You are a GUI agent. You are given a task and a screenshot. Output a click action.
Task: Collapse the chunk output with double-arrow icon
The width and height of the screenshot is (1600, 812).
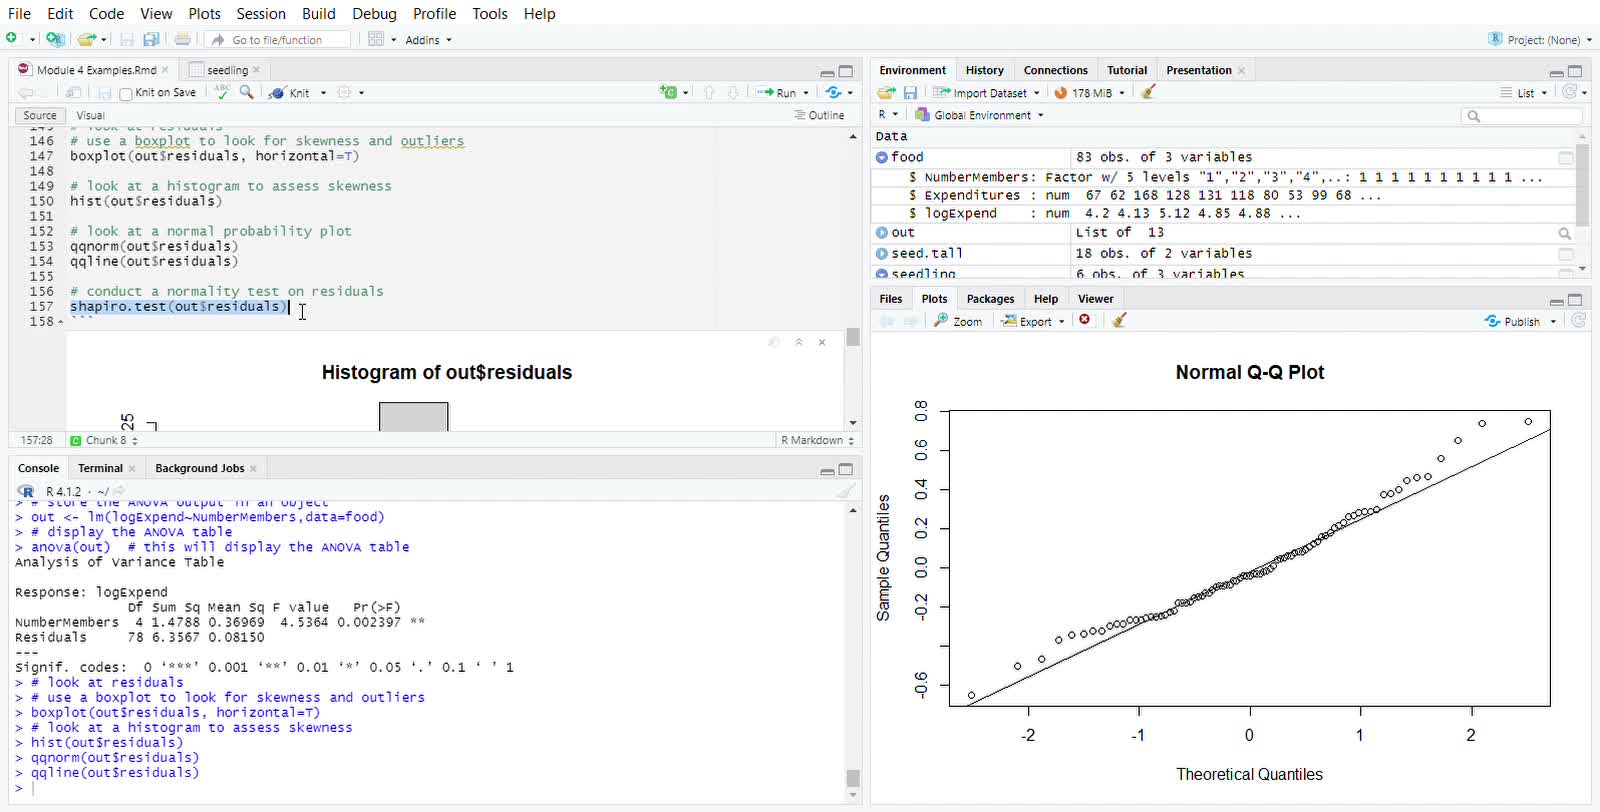pyautogui.click(x=799, y=342)
